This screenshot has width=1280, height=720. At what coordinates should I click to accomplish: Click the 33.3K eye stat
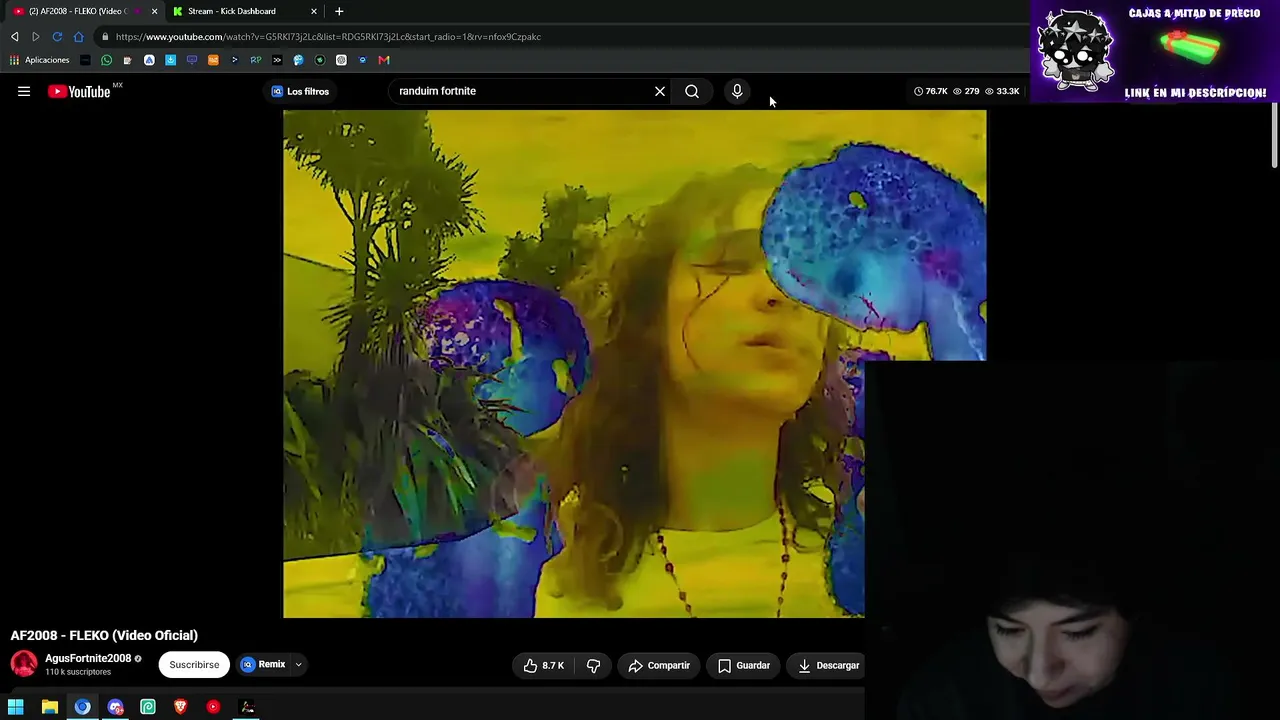click(x=1001, y=91)
